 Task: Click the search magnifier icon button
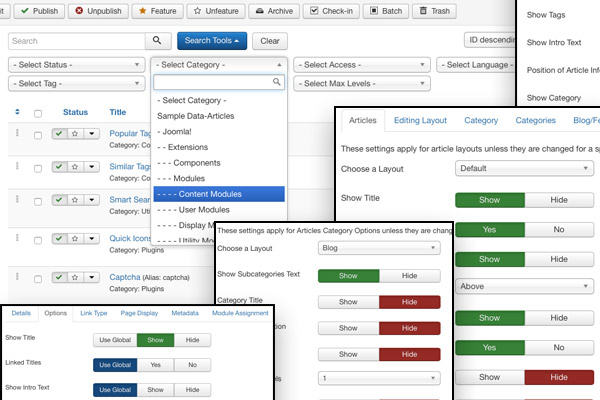point(158,41)
